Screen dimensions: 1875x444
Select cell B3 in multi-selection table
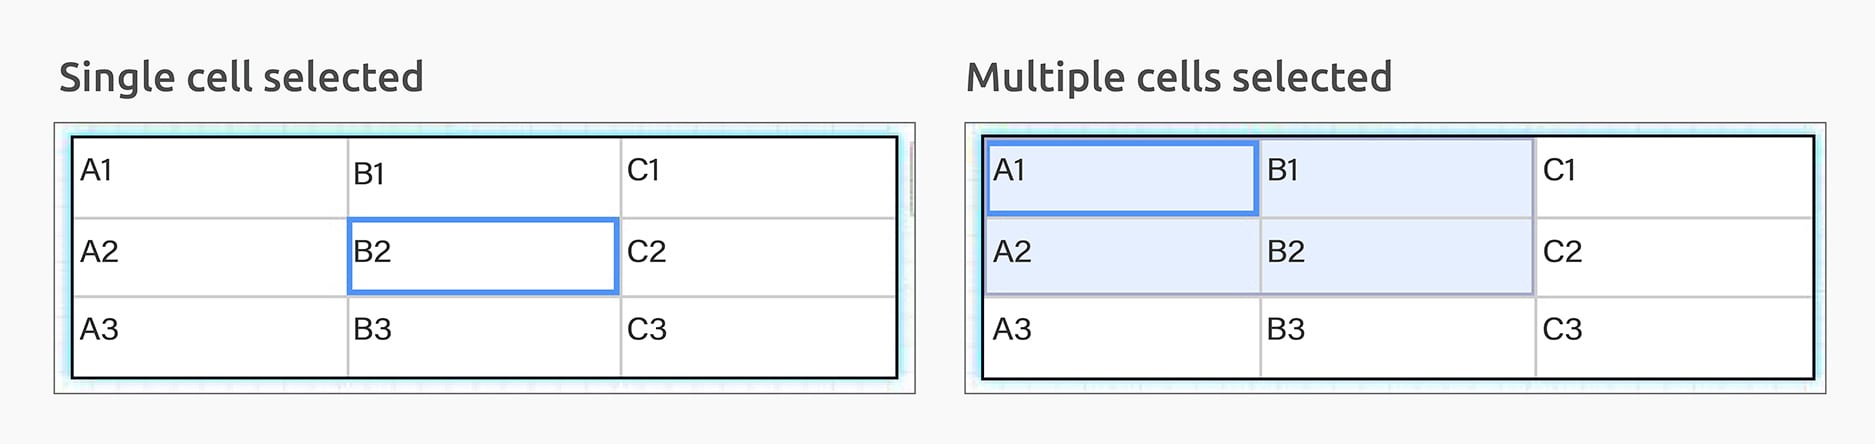(1397, 336)
